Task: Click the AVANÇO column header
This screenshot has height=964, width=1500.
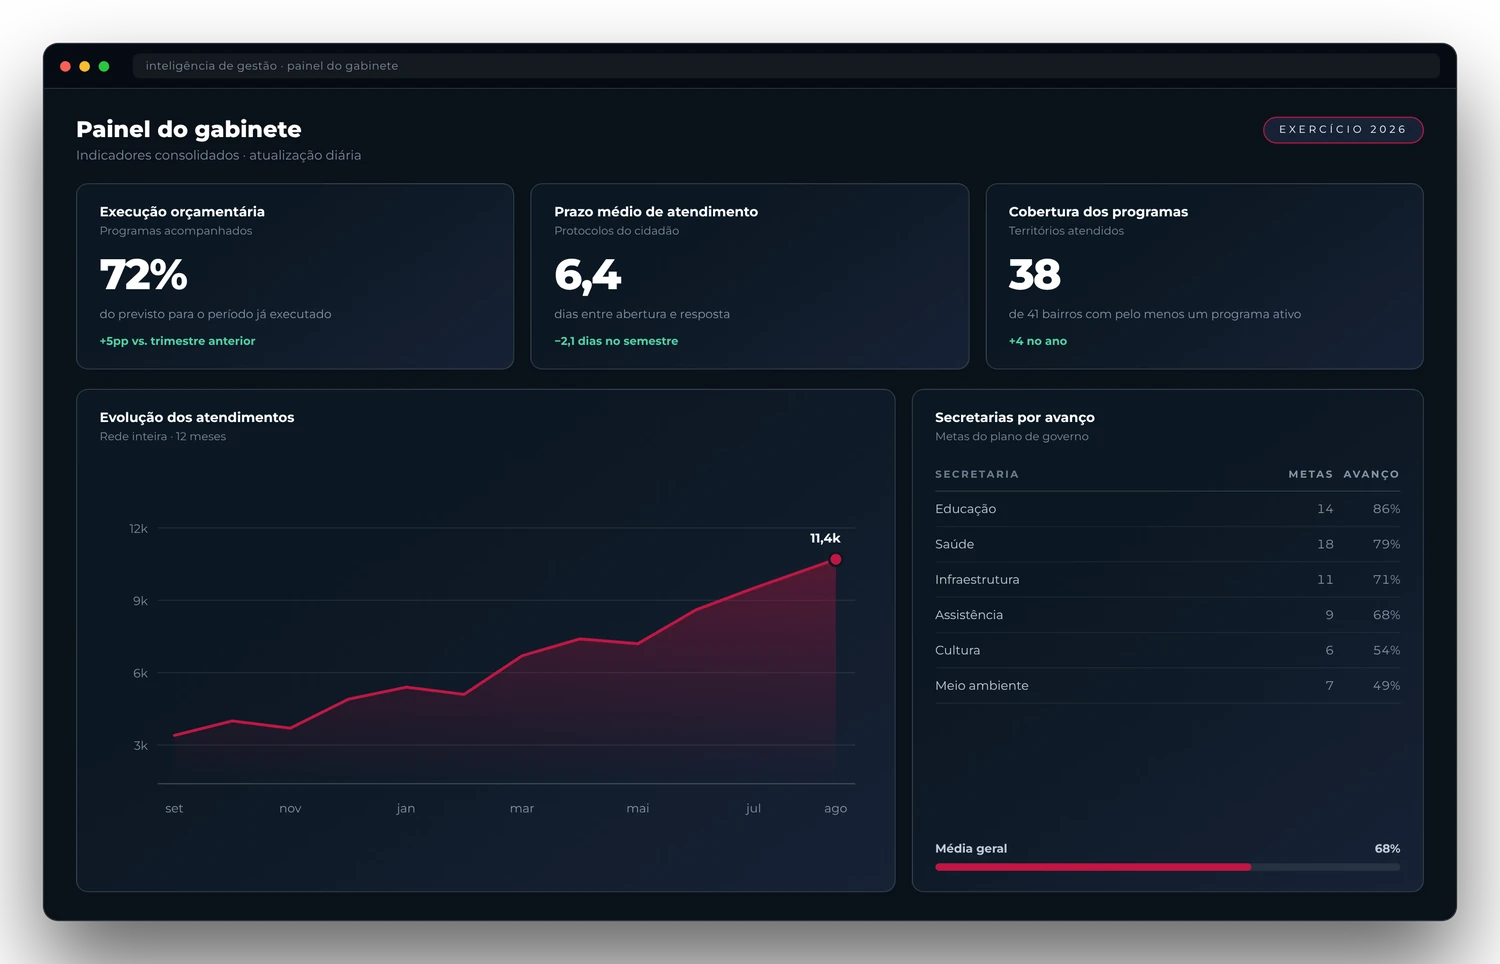Action: pyautogui.click(x=1371, y=474)
